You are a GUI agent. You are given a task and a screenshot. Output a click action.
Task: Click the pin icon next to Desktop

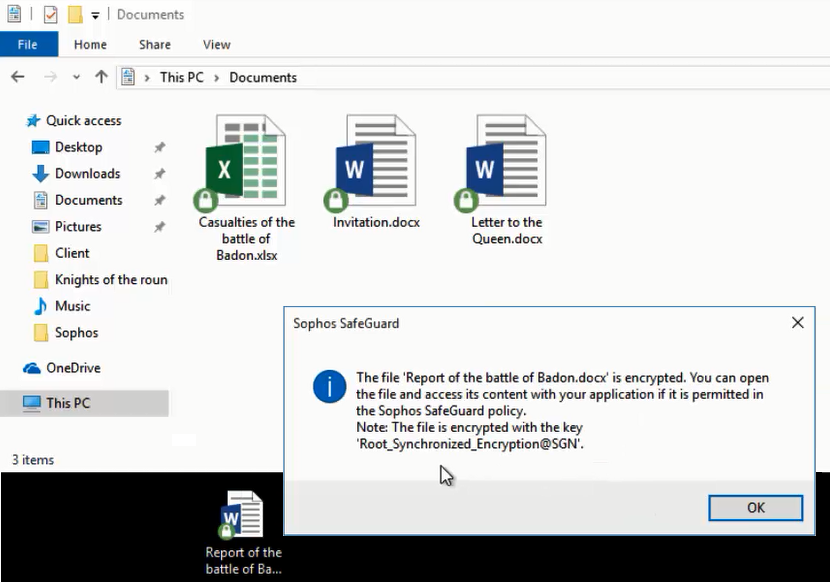pos(159,147)
